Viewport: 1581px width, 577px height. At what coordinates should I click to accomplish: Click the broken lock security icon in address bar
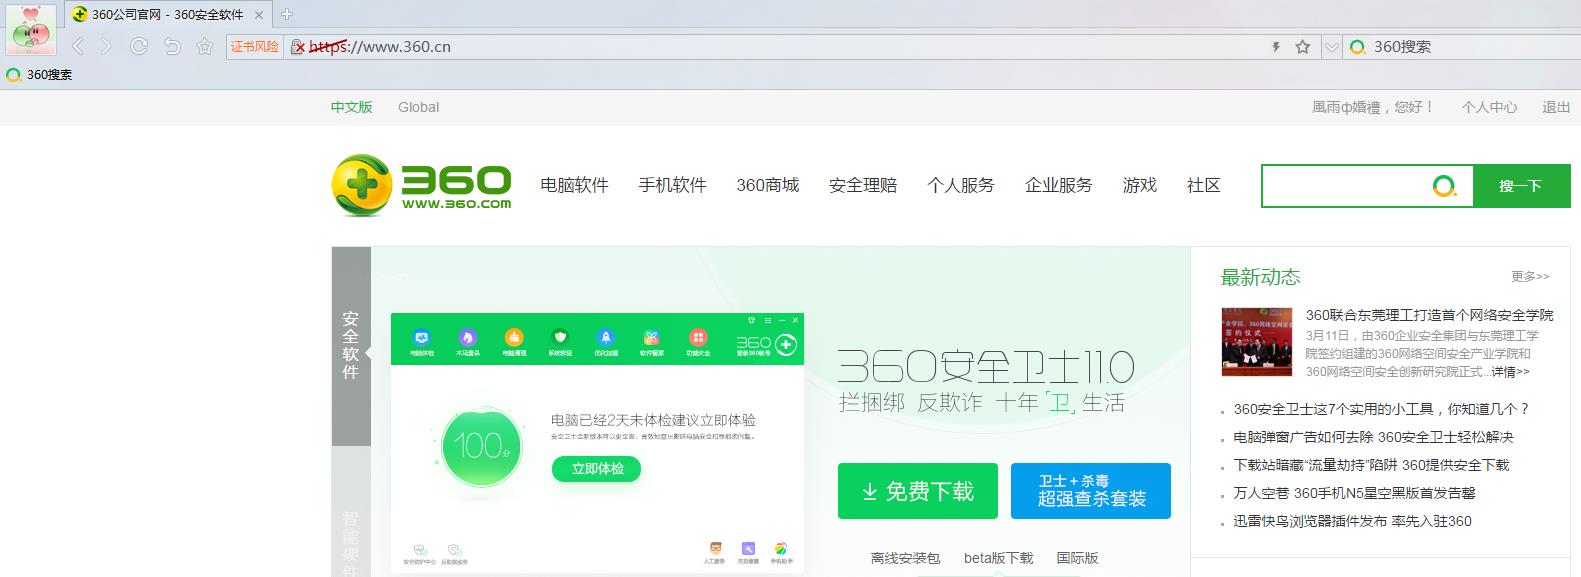pyautogui.click(x=297, y=47)
